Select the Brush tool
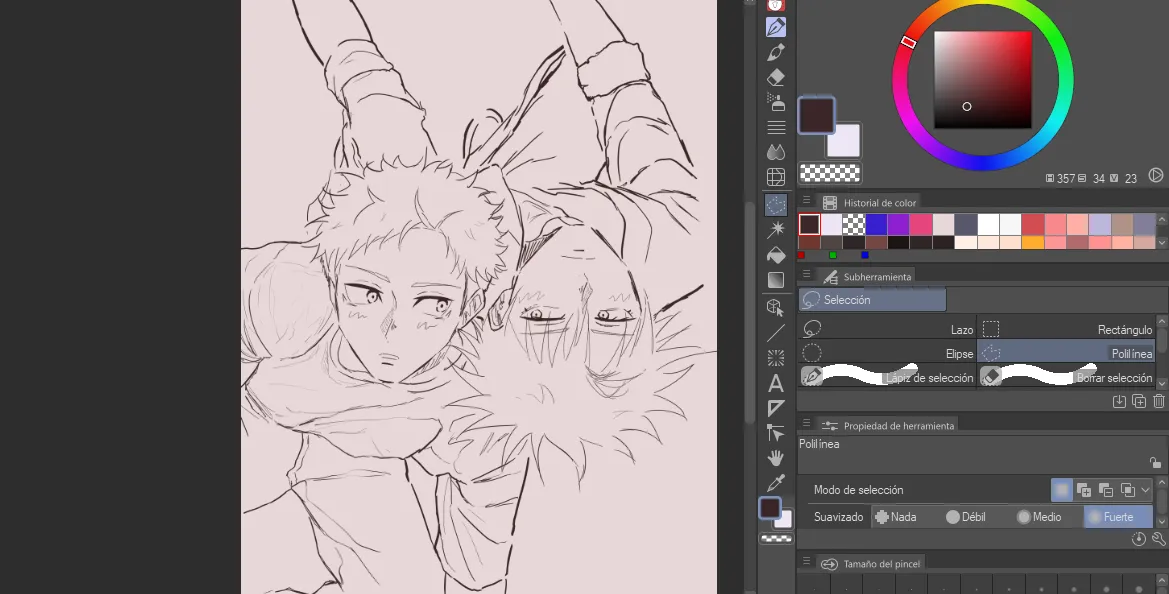 point(775,52)
